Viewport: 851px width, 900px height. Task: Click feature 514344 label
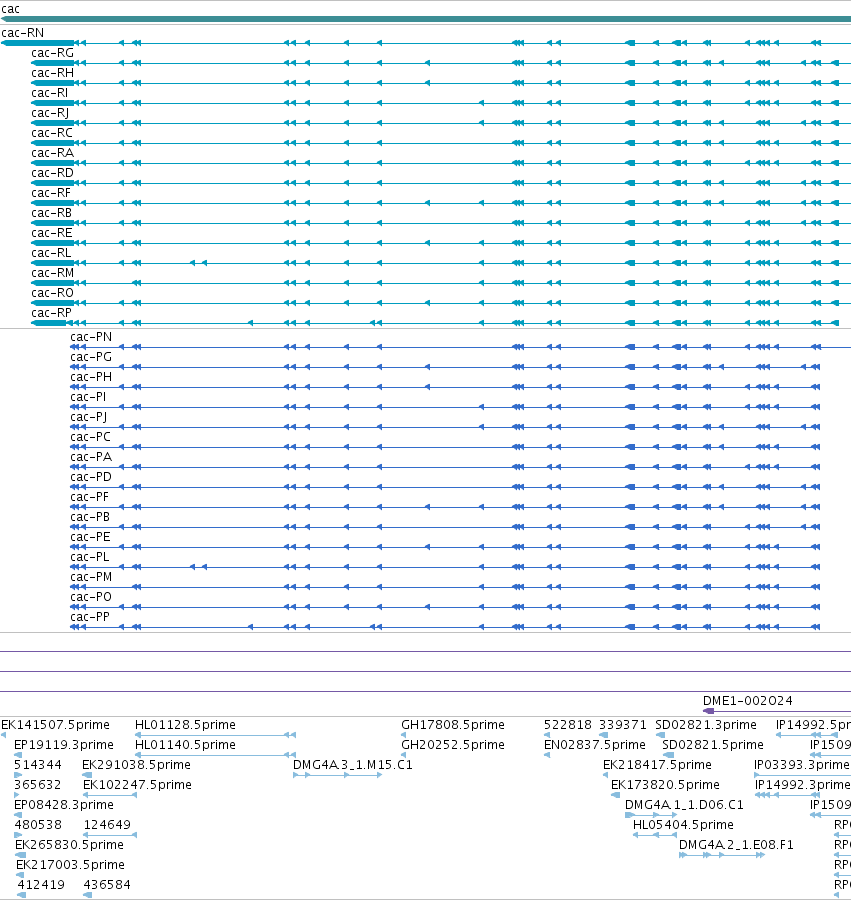click(38, 765)
